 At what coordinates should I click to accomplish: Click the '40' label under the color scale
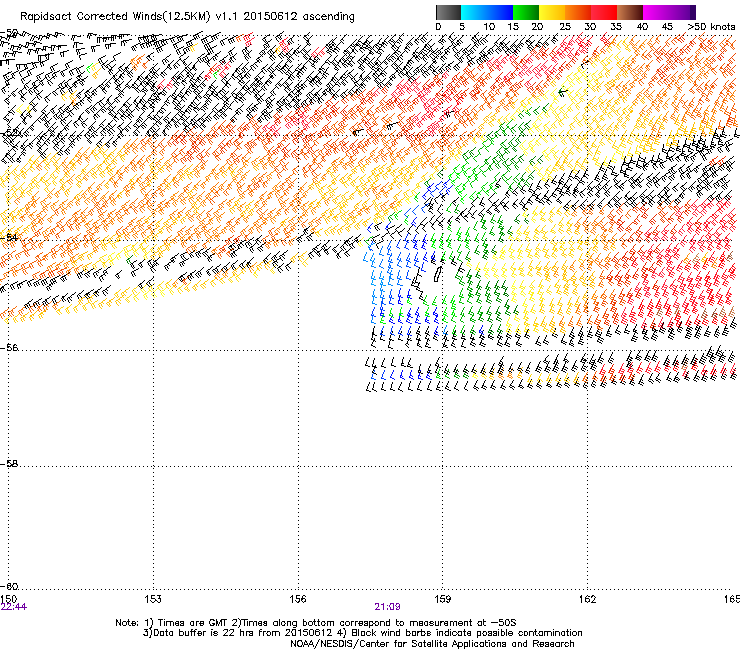coord(642,27)
